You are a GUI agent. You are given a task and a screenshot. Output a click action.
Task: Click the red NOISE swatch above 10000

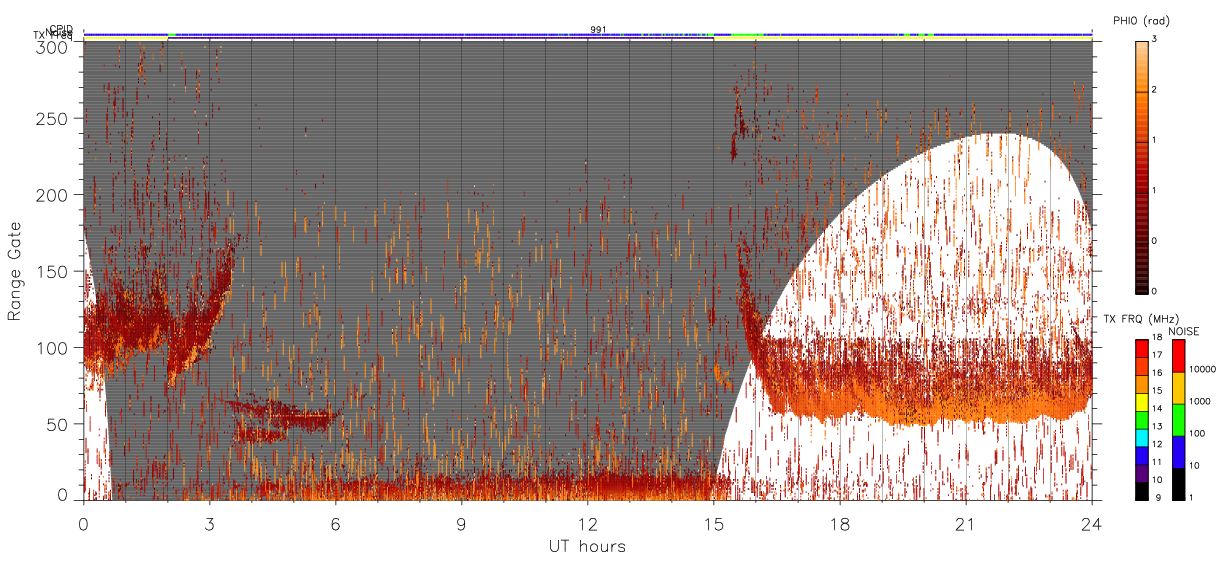pos(1177,356)
